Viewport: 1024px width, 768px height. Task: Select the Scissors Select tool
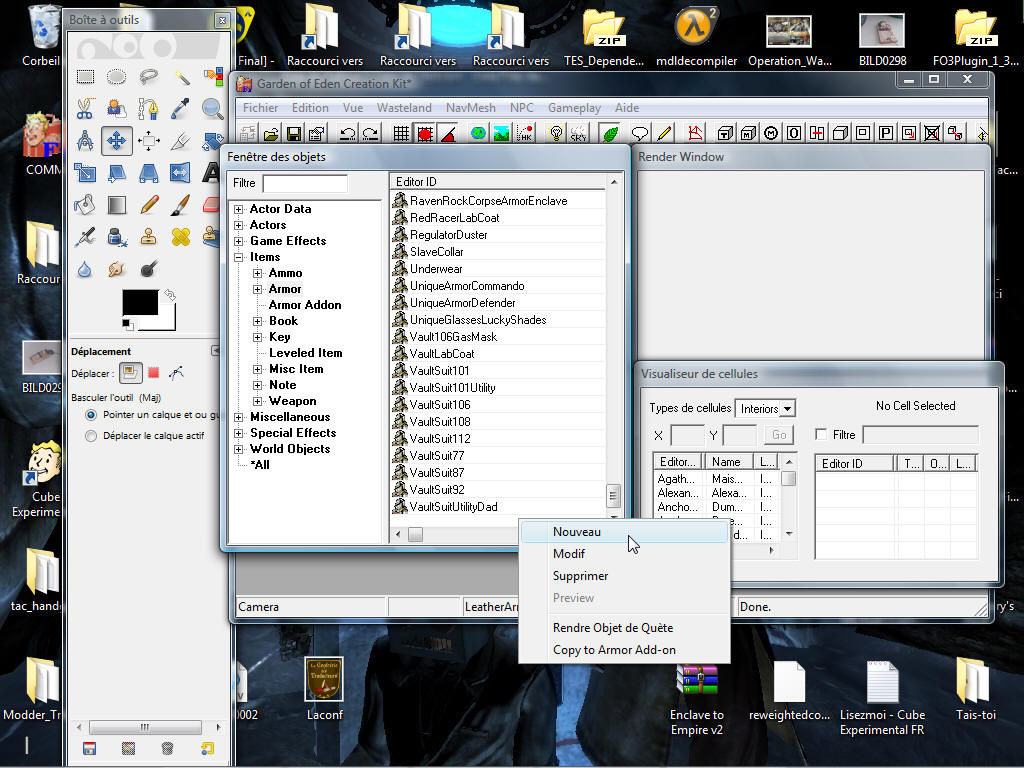tap(85, 108)
